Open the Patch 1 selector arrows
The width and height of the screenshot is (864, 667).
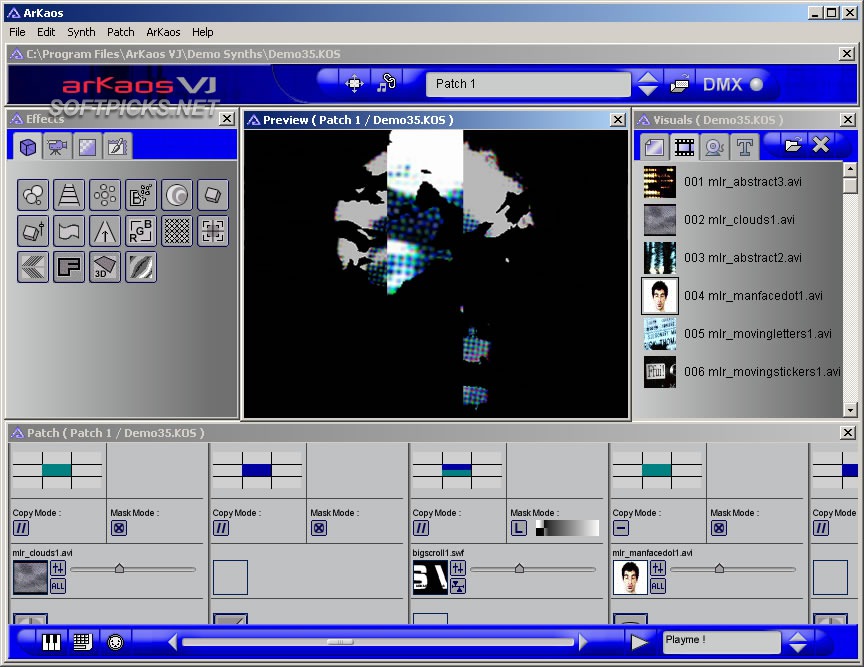coord(645,84)
